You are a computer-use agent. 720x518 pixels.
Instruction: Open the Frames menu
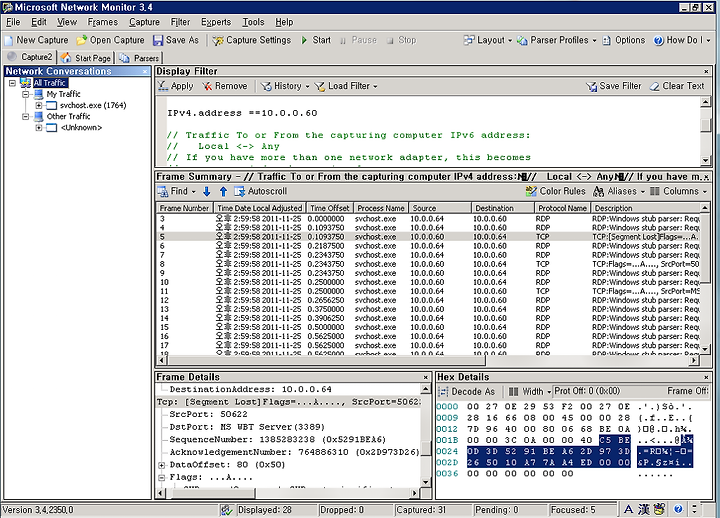pos(102,22)
